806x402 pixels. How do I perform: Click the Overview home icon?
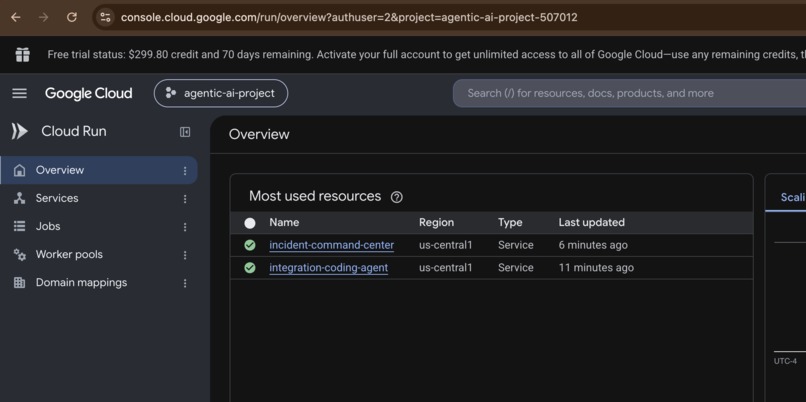pos(20,170)
